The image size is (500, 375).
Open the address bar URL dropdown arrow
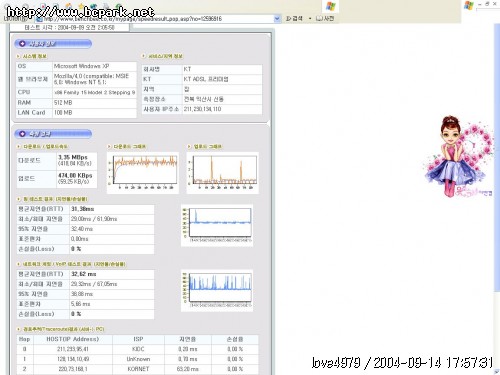tap(277, 19)
